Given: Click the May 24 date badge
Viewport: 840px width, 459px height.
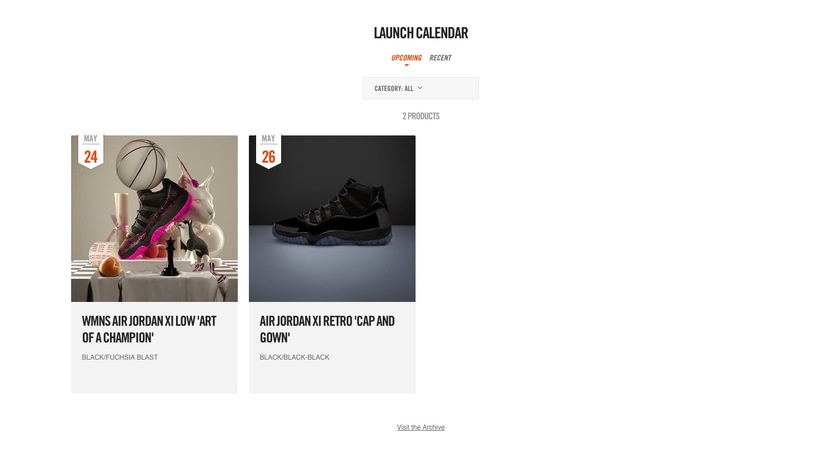Looking at the screenshot, I should coord(91,151).
